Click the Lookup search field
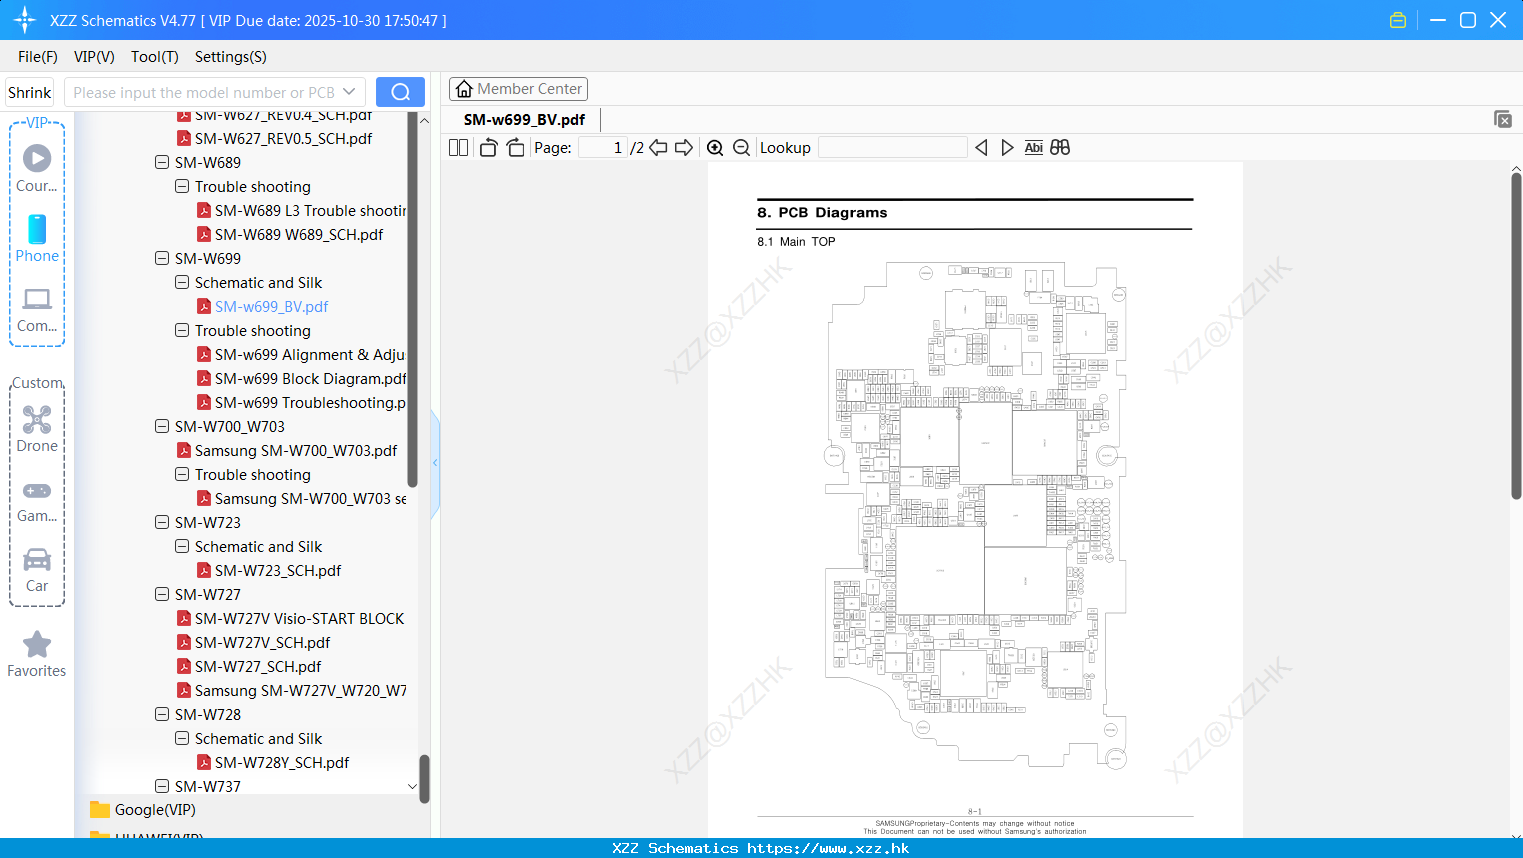This screenshot has width=1523, height=858. point(893,147)
